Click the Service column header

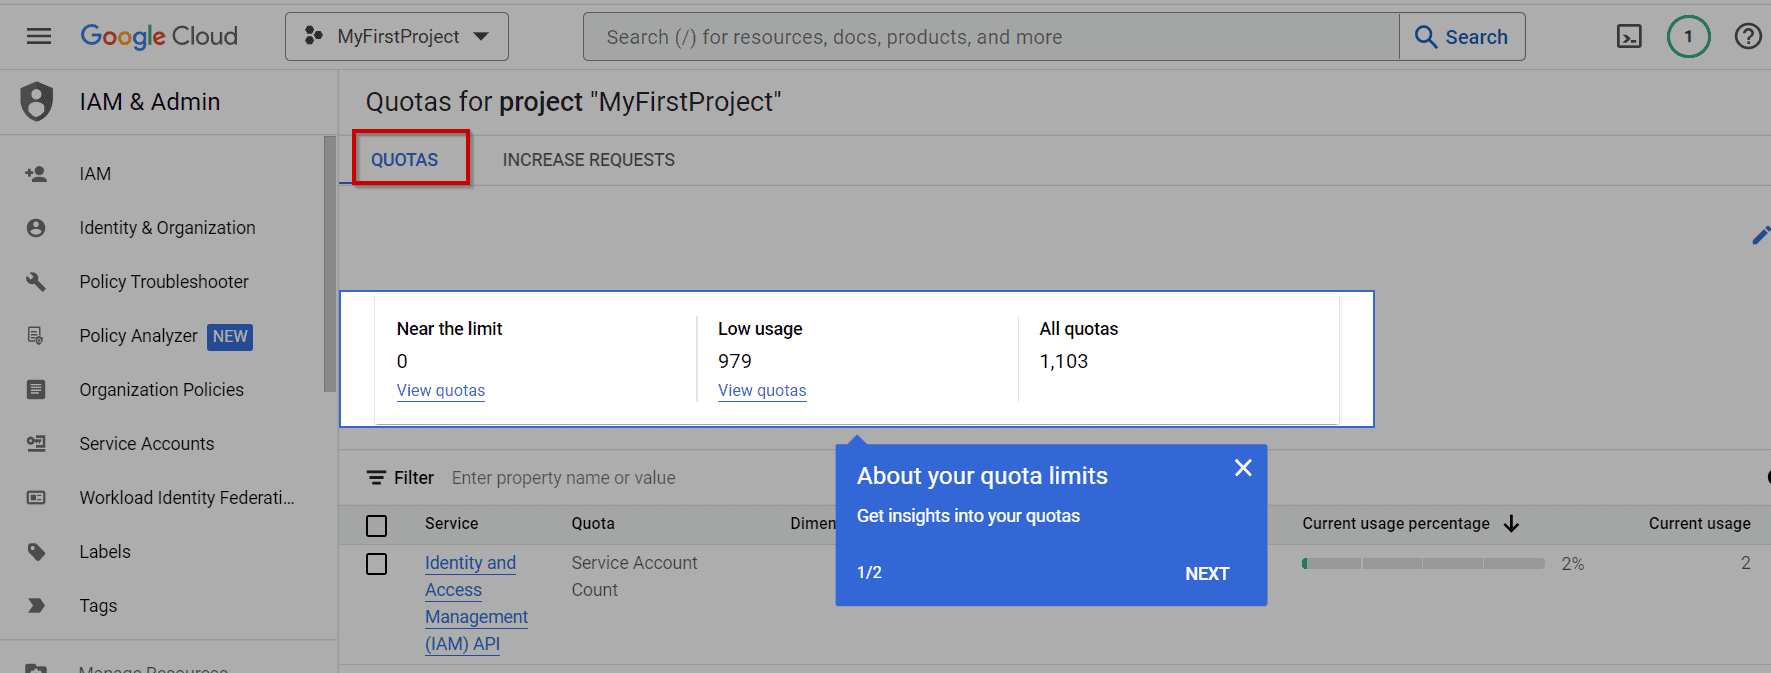[452, 524]
